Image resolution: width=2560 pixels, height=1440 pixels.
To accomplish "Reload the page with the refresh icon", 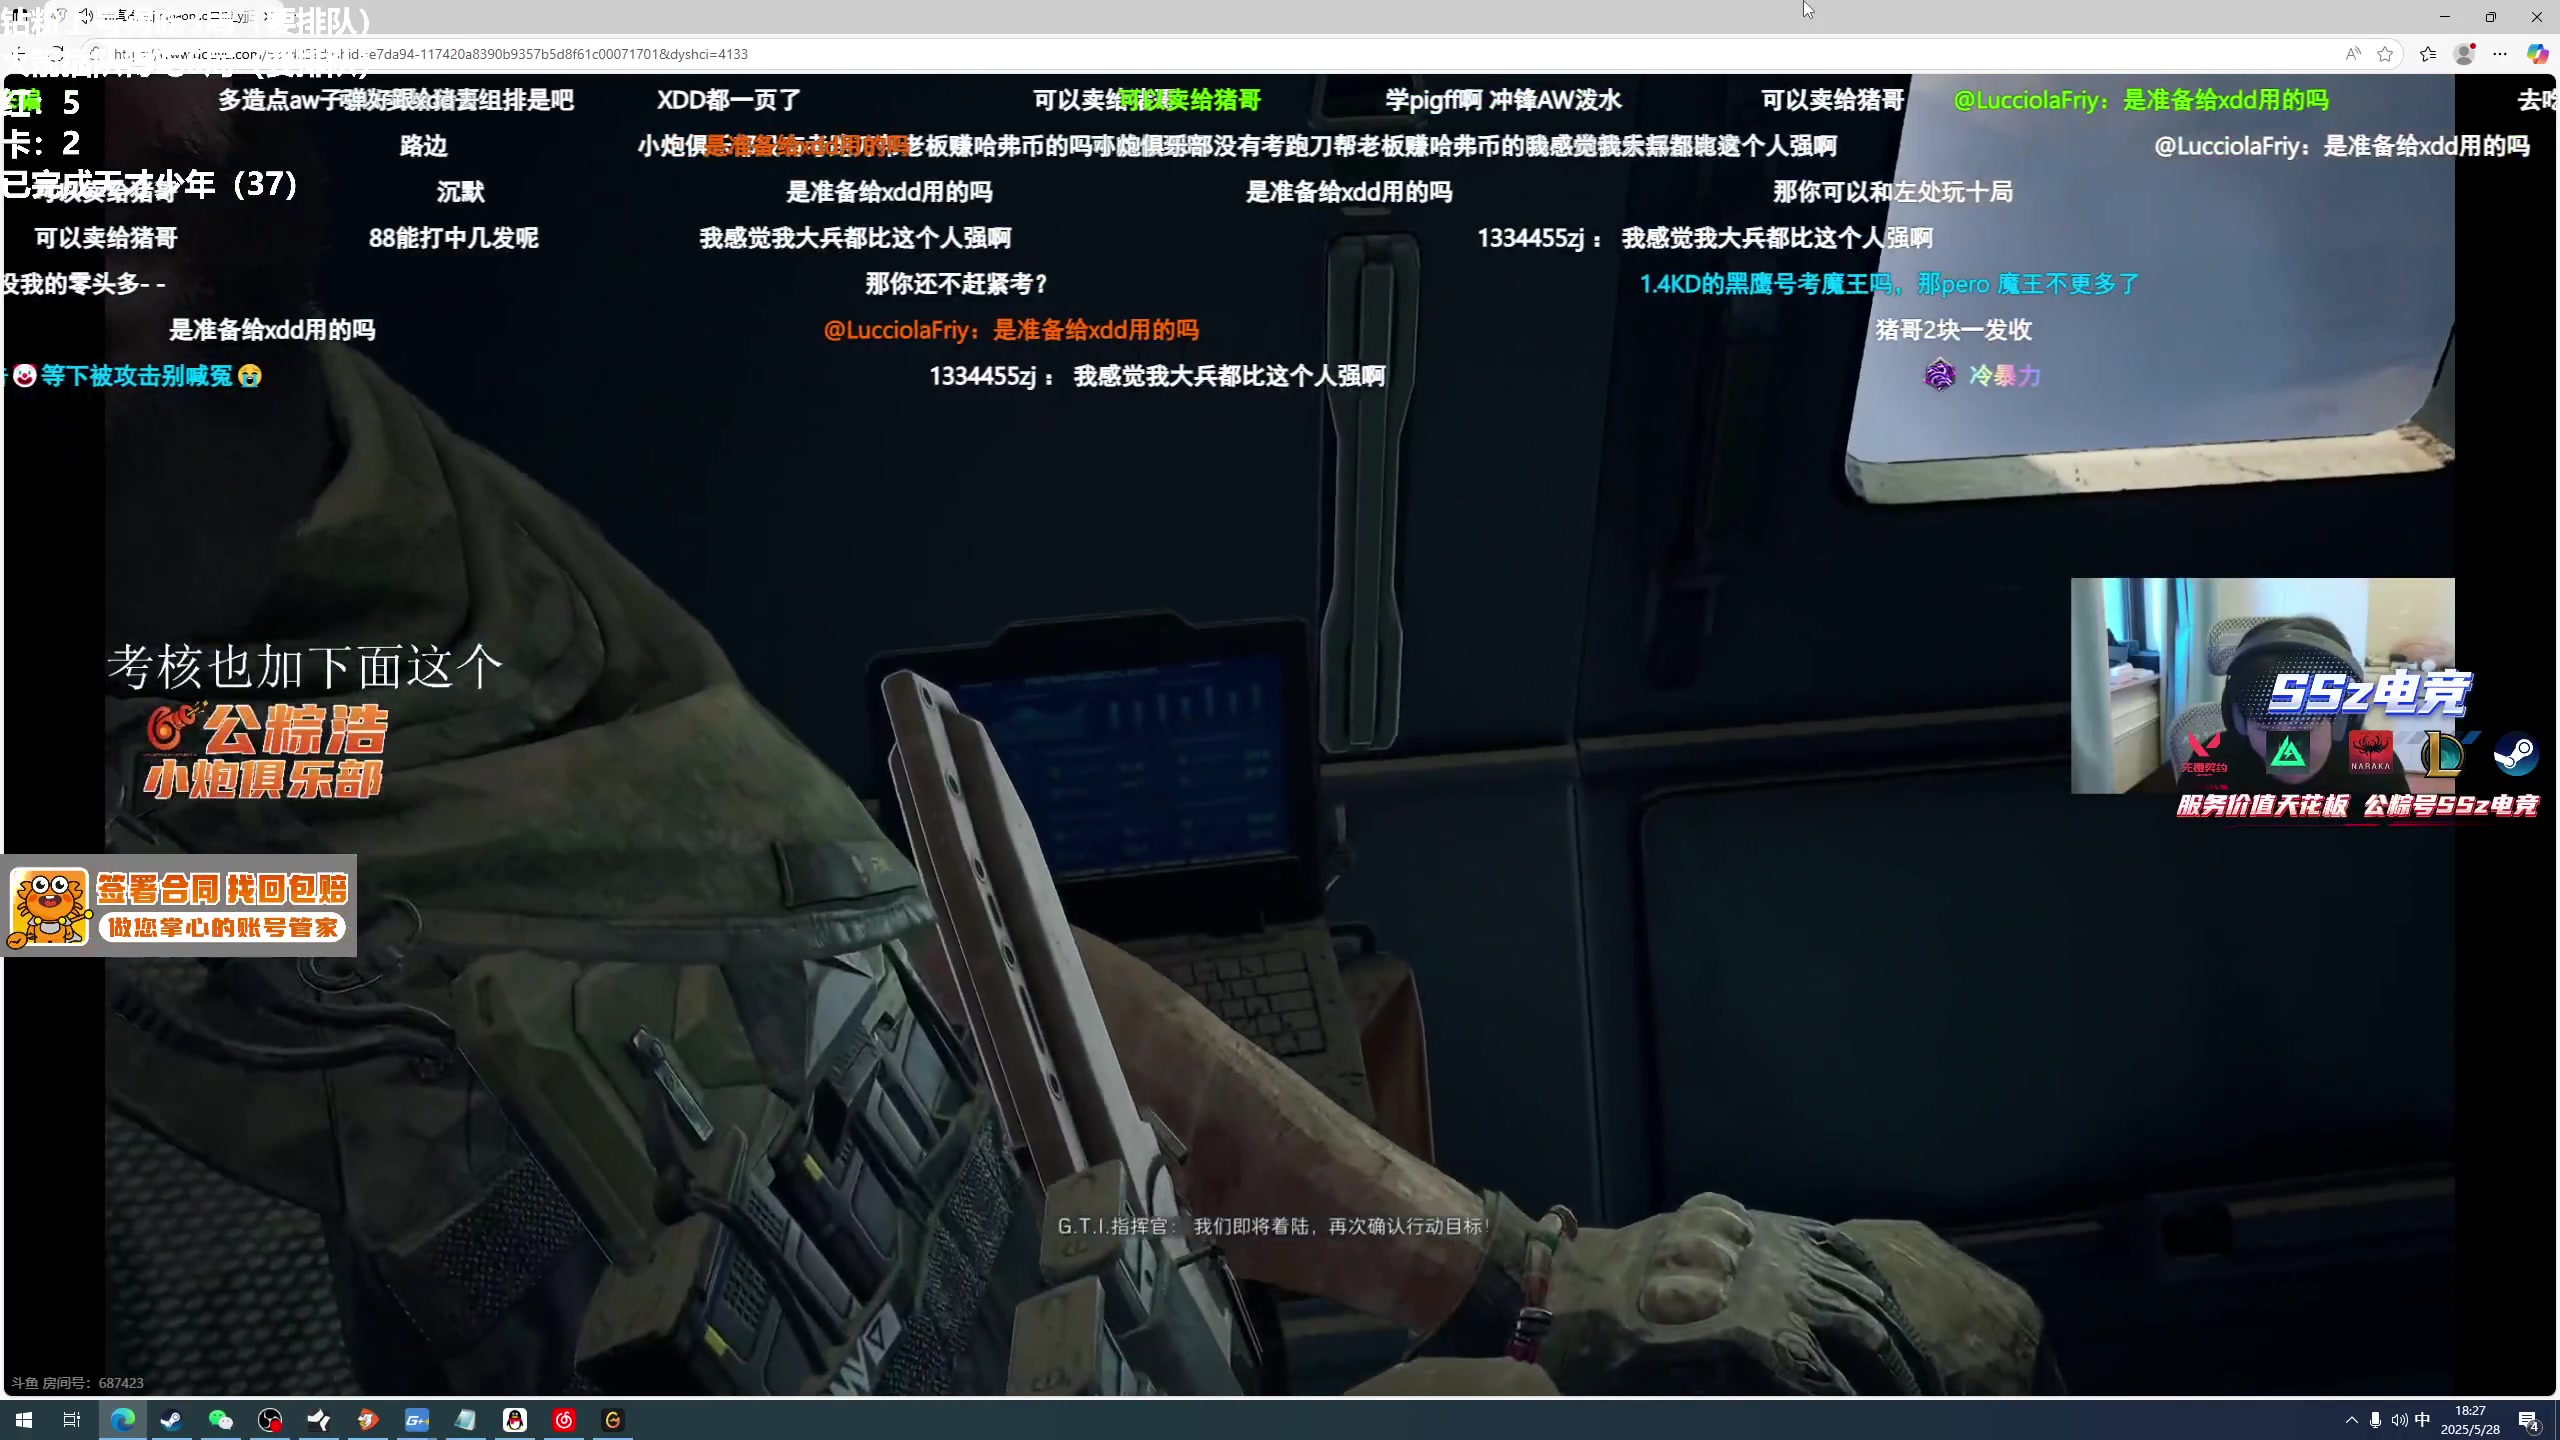I will point(57,54).
